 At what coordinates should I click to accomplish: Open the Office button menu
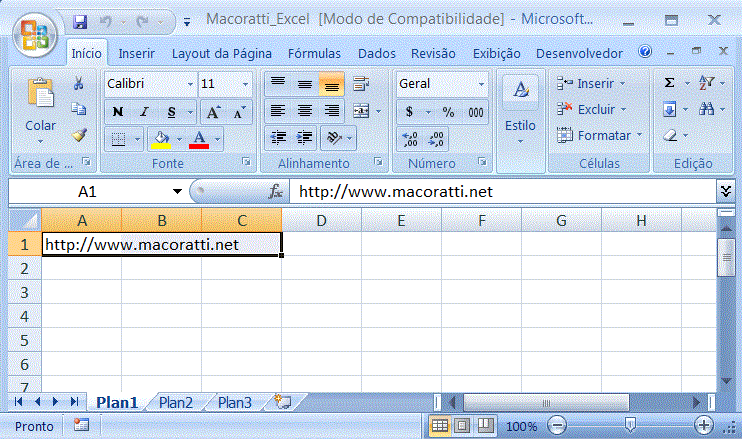point(35,35)
